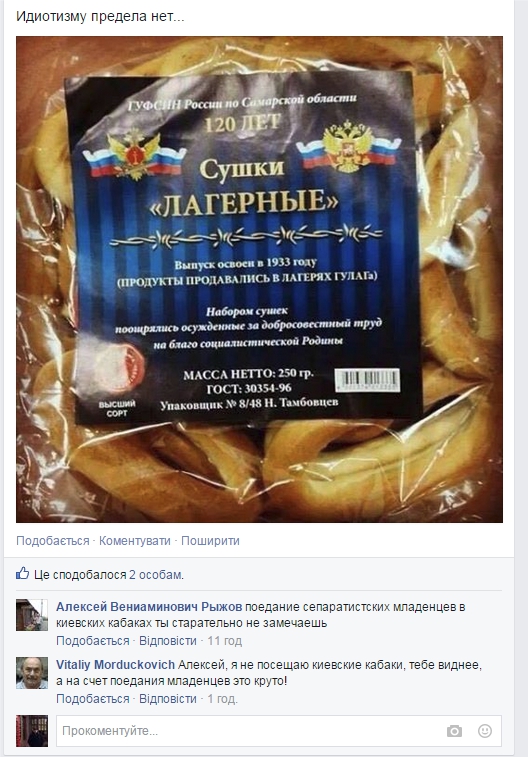The image size is (528, 757).
Task: Open Алексей Рыжов's profile picture
Action: pyautogui.click(x=32, y=615)
